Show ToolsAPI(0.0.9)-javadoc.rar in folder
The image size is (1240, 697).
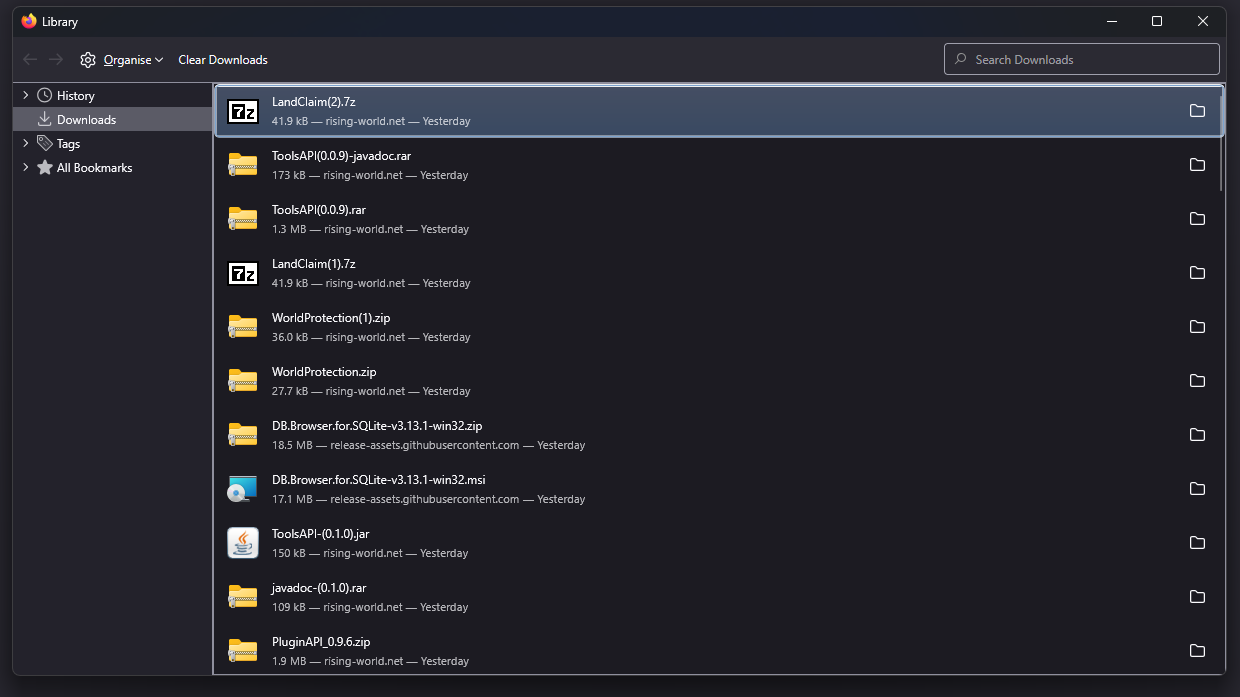point(1197,165)
